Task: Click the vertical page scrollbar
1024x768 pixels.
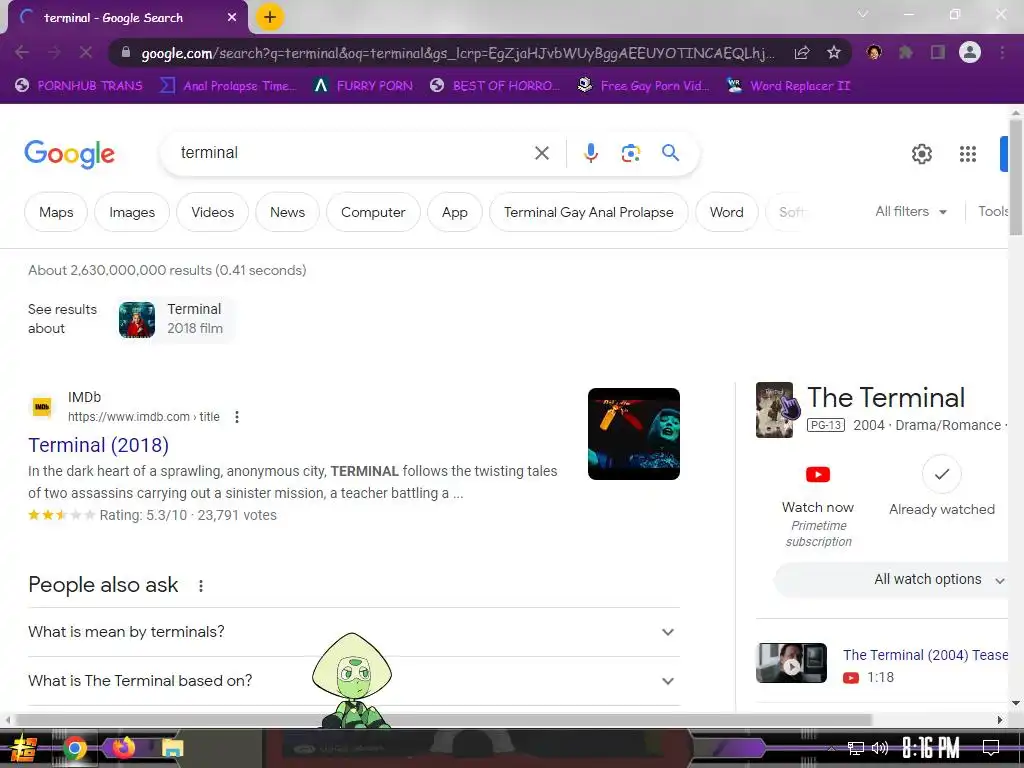Action: click(x=1016, y=176)
